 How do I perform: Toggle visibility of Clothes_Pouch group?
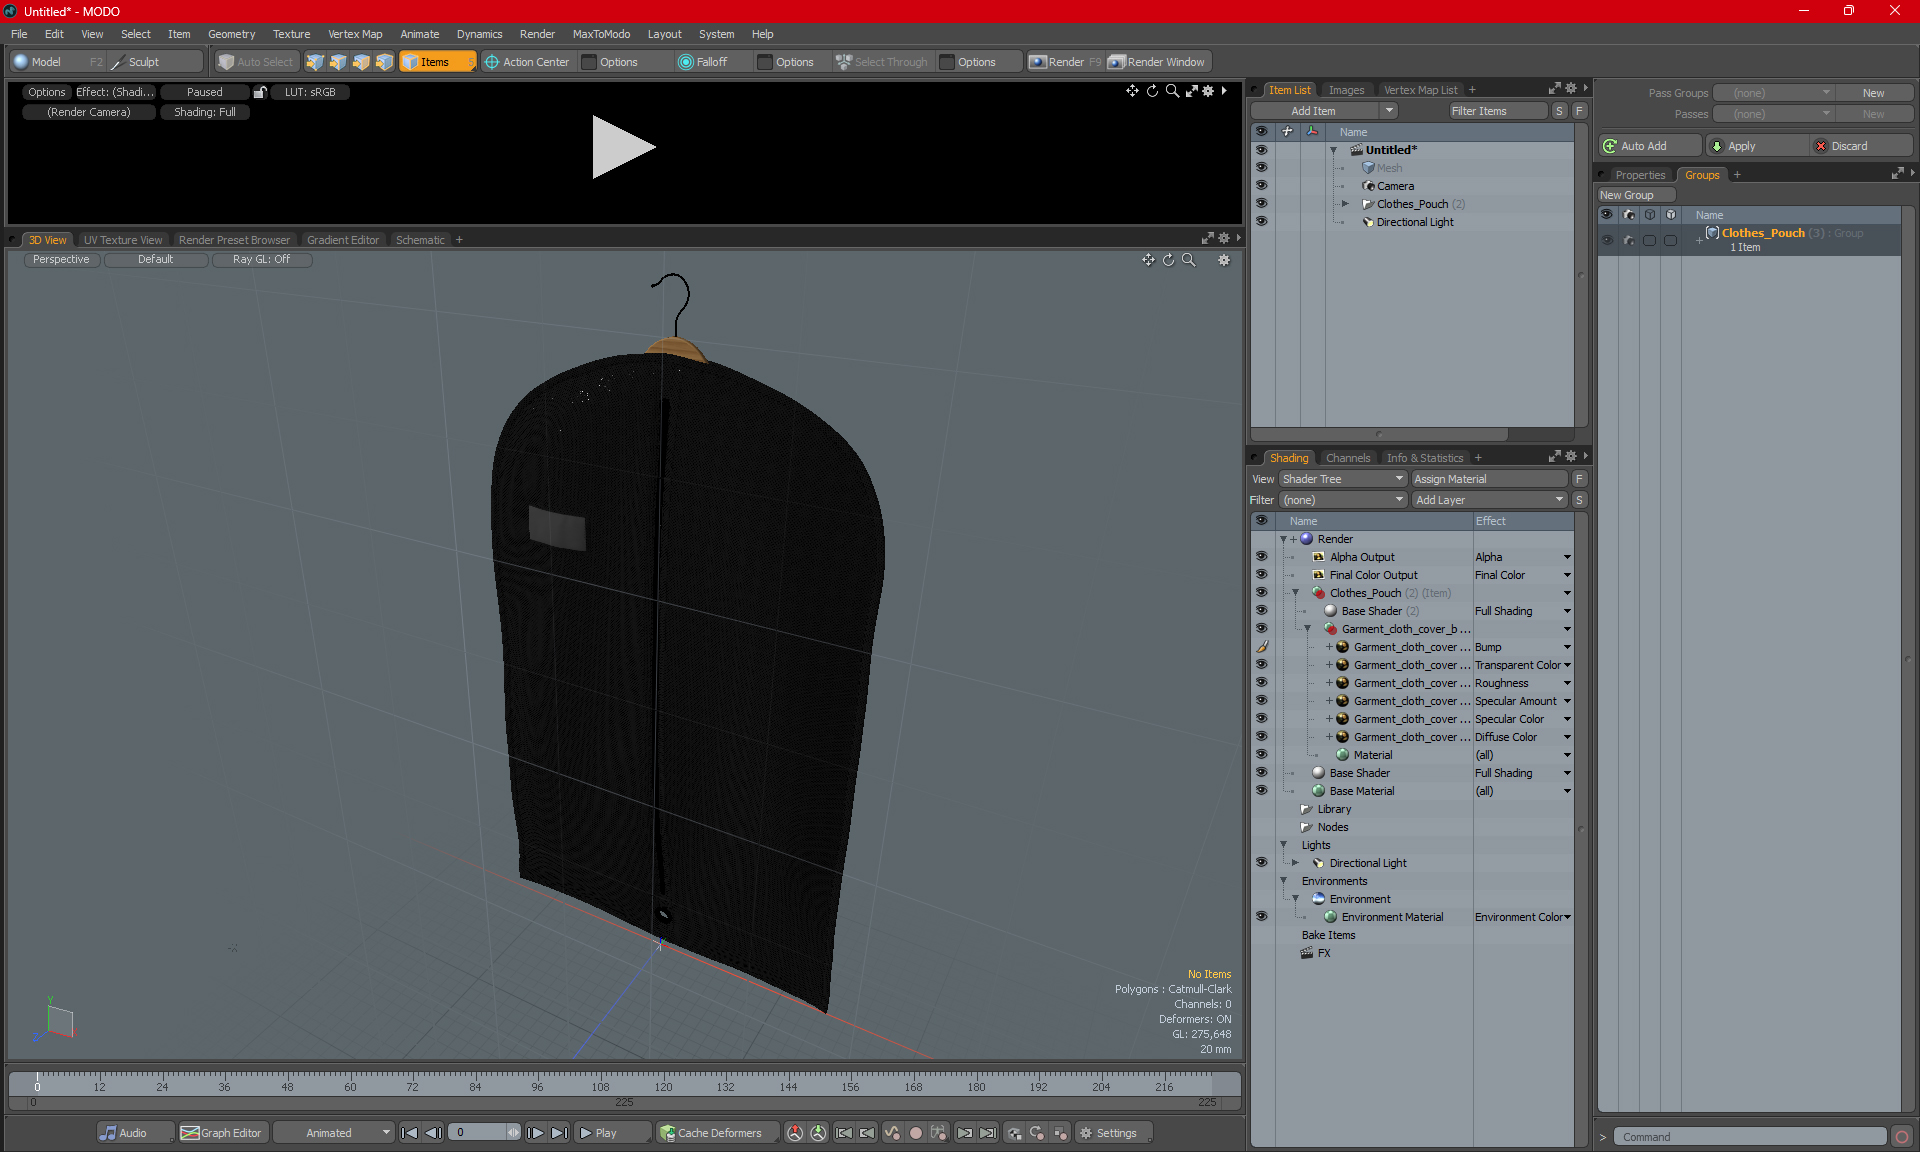(x=1607, y=240)
